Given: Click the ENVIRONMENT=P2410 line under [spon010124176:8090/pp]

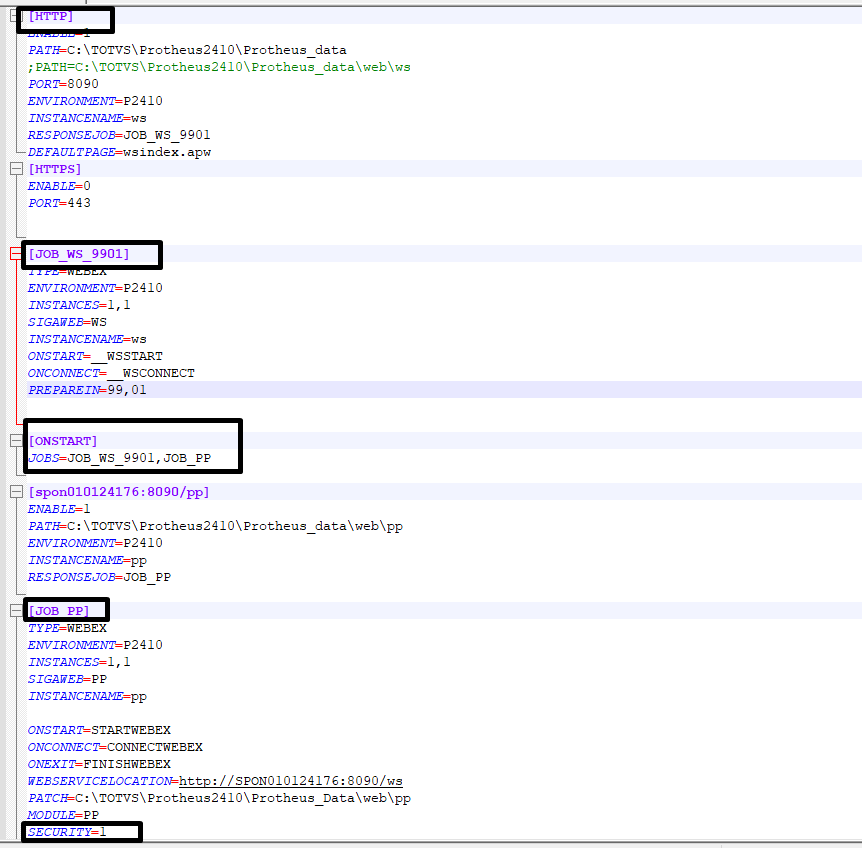Looking at the screenshot, I should 95,543.
